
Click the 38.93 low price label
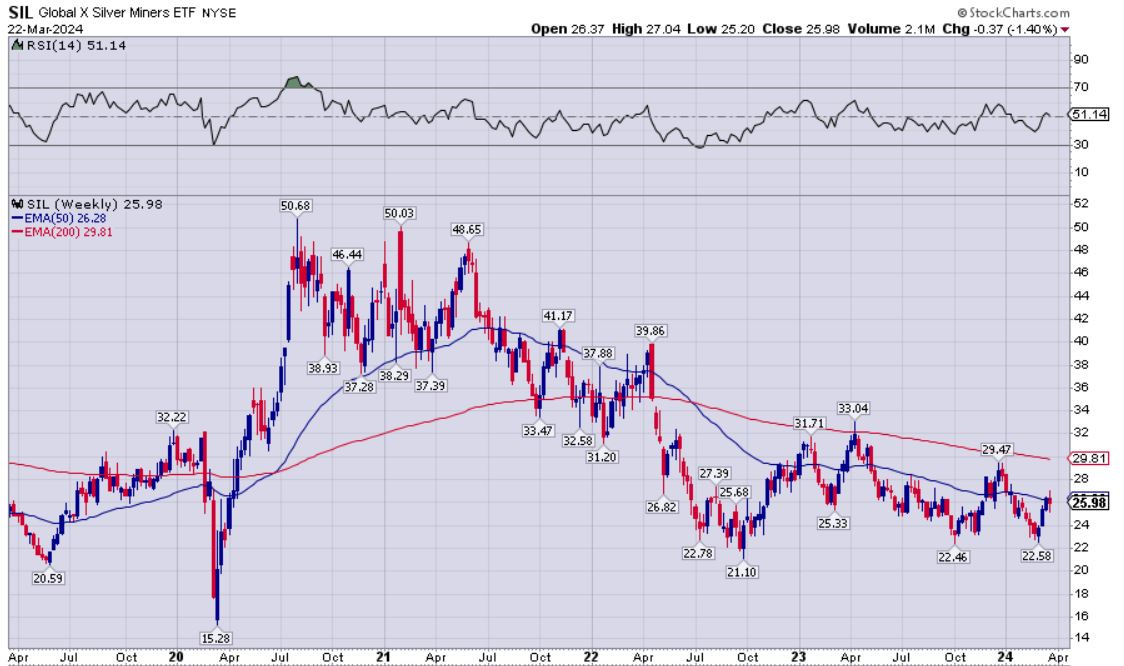[323, 368]
